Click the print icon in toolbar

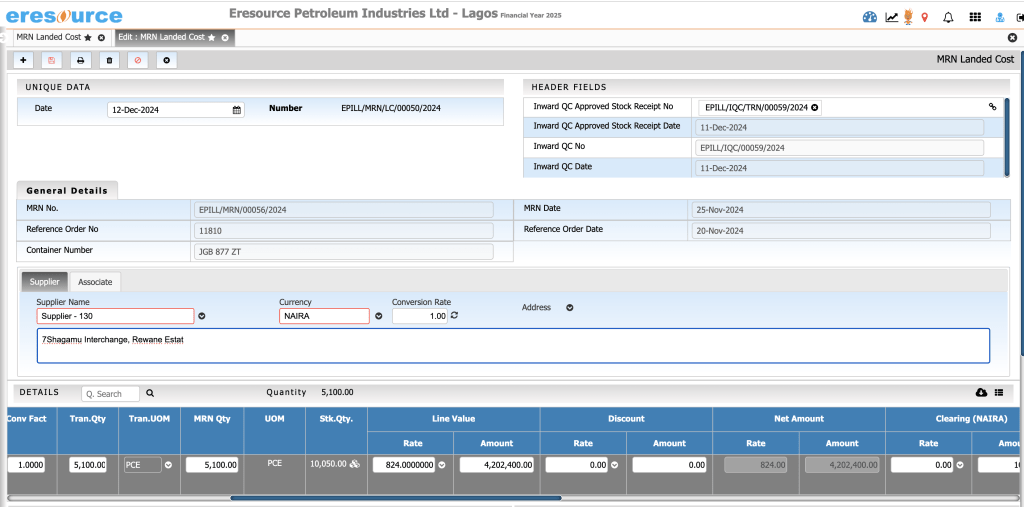(x=81, y=61)
